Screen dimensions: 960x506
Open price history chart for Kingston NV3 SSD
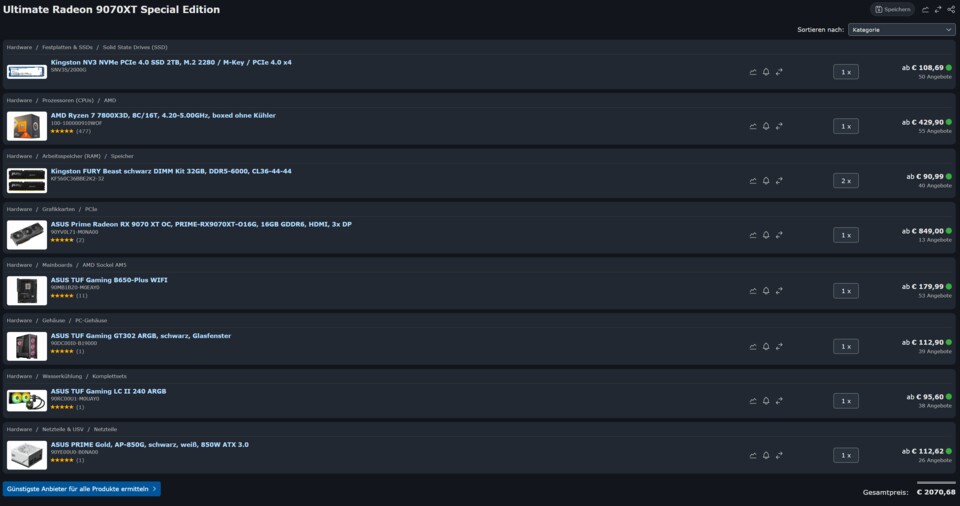tap(753, 72)
